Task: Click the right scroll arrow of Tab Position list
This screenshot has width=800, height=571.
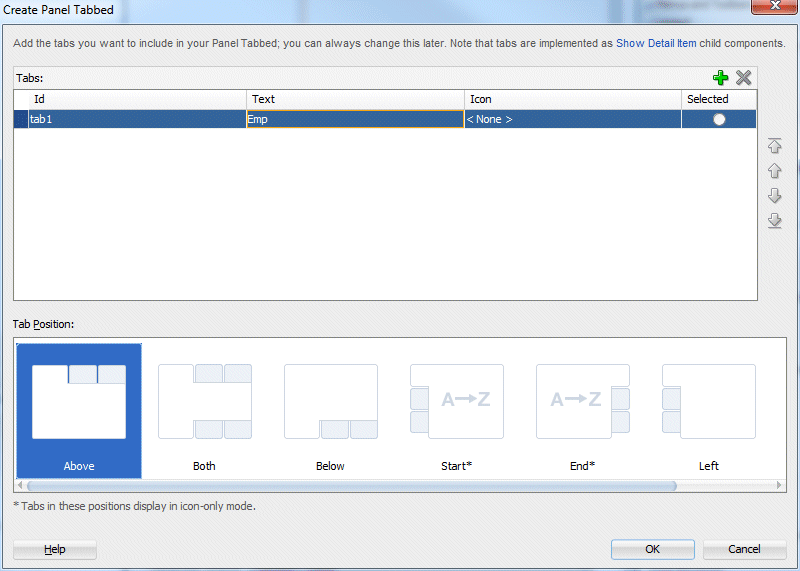Action: 779,485
